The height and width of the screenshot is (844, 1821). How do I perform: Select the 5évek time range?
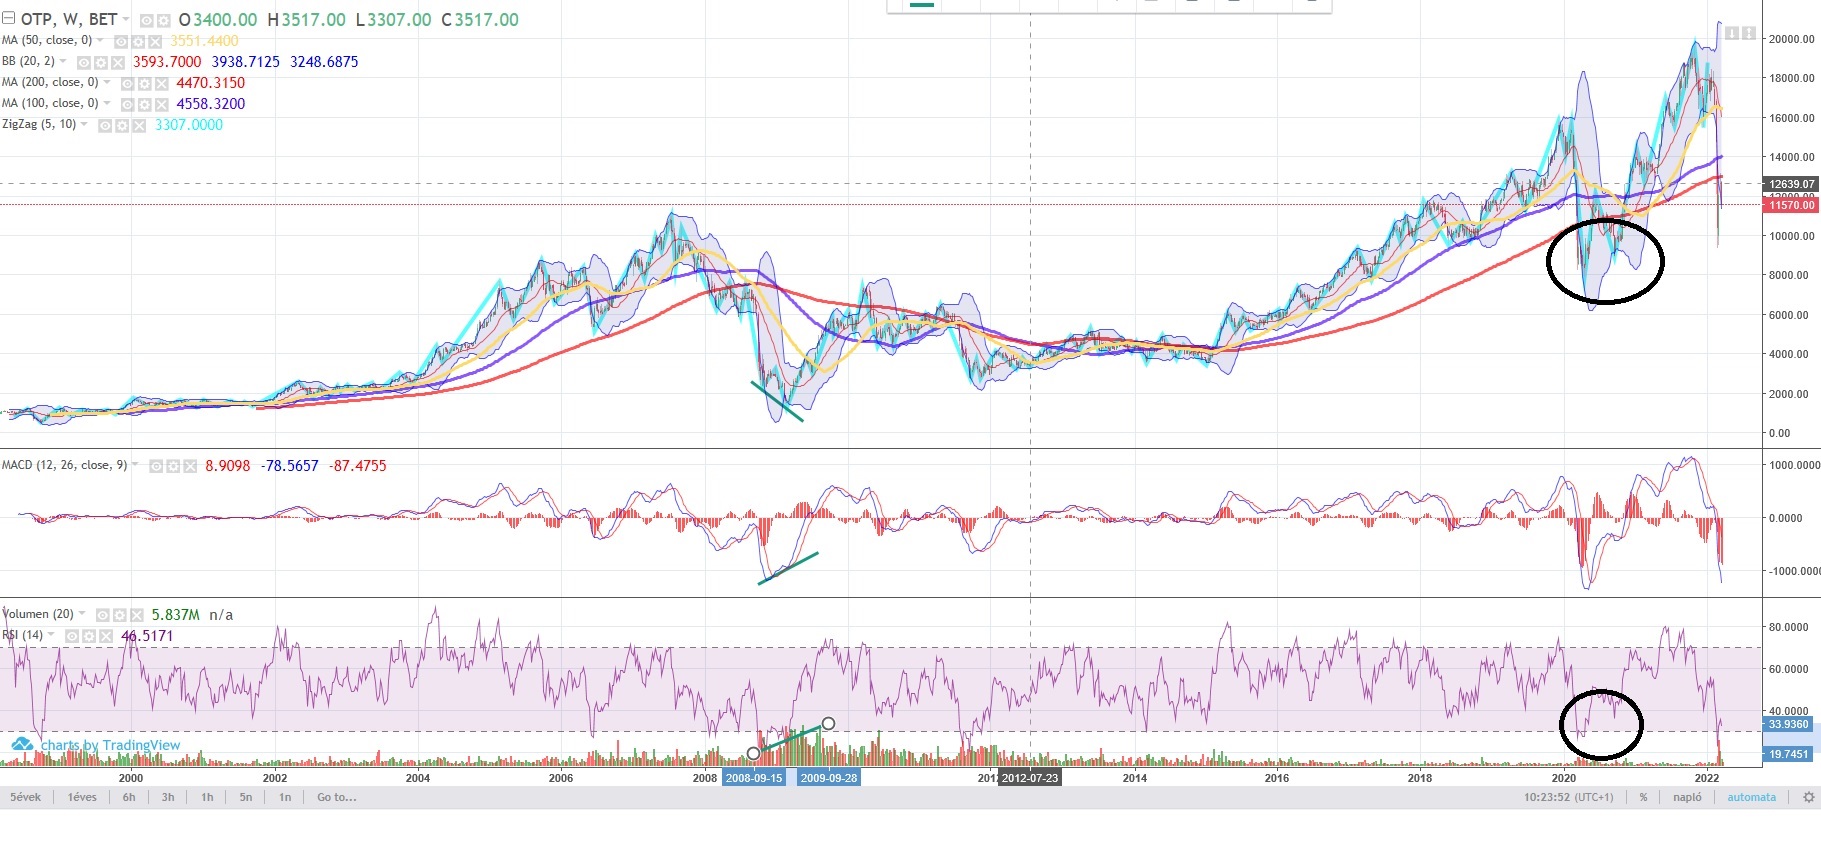click(x=26, y=797)
